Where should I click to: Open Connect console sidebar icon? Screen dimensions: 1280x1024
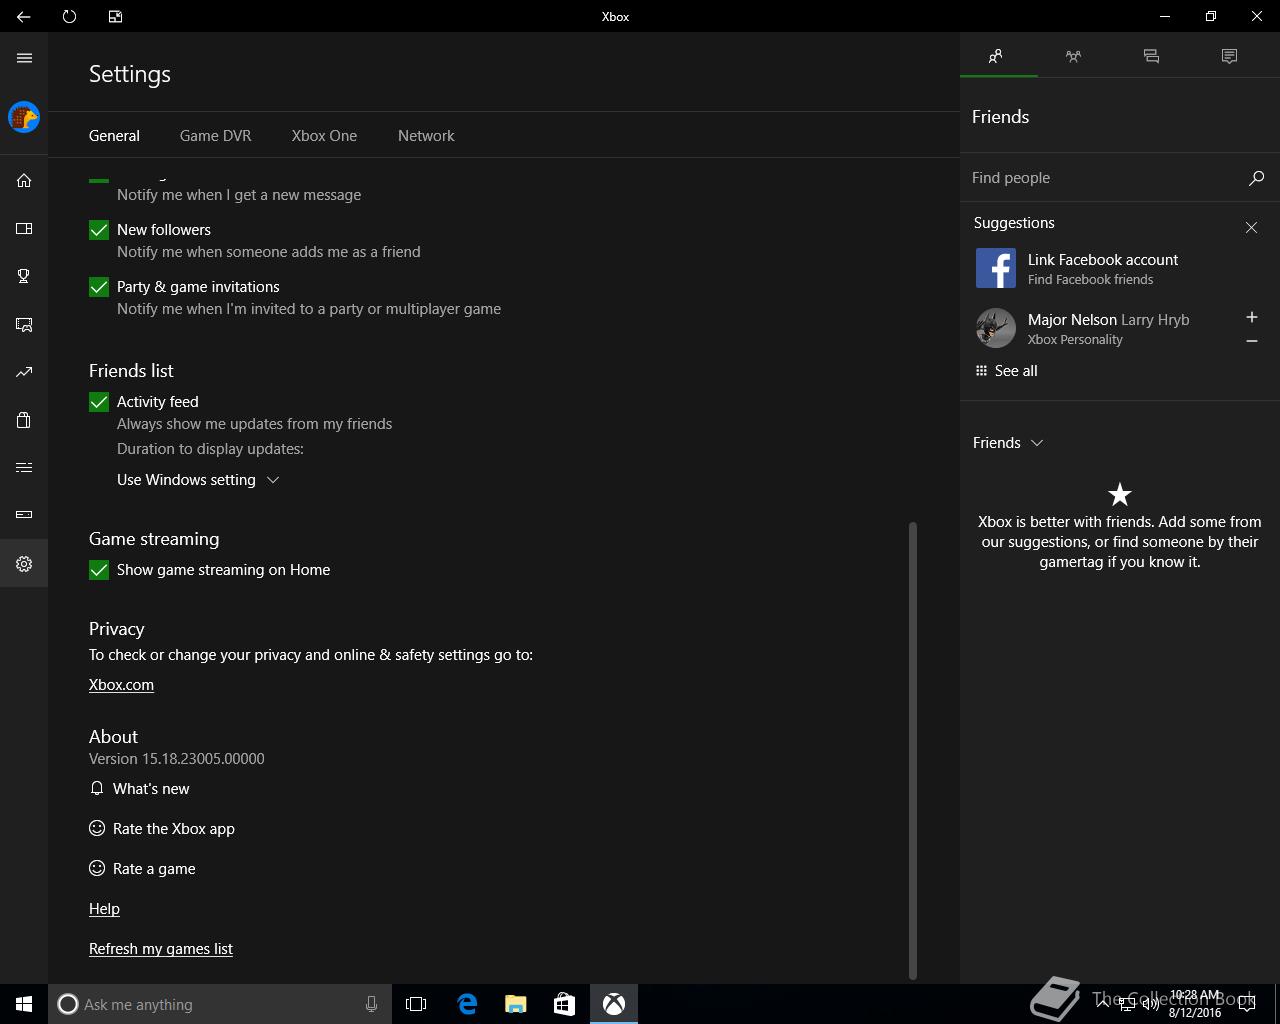click(24, 515)
